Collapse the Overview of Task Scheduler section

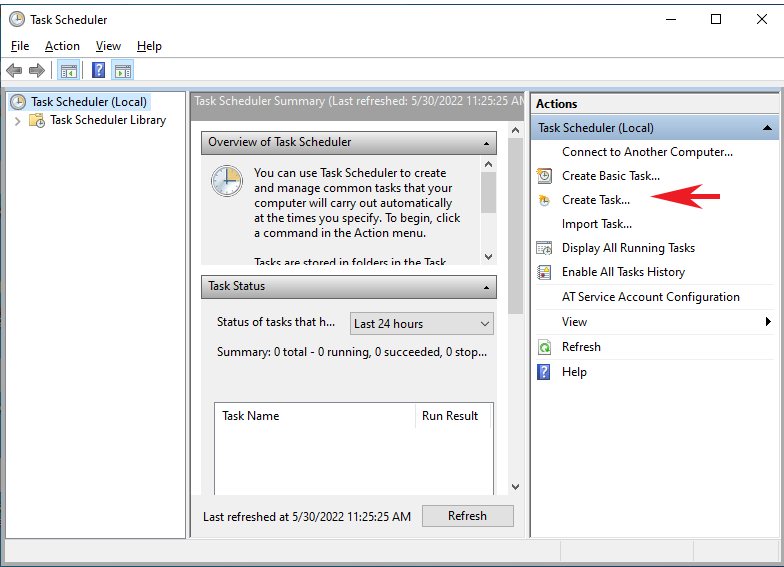(x=486, y=144)
